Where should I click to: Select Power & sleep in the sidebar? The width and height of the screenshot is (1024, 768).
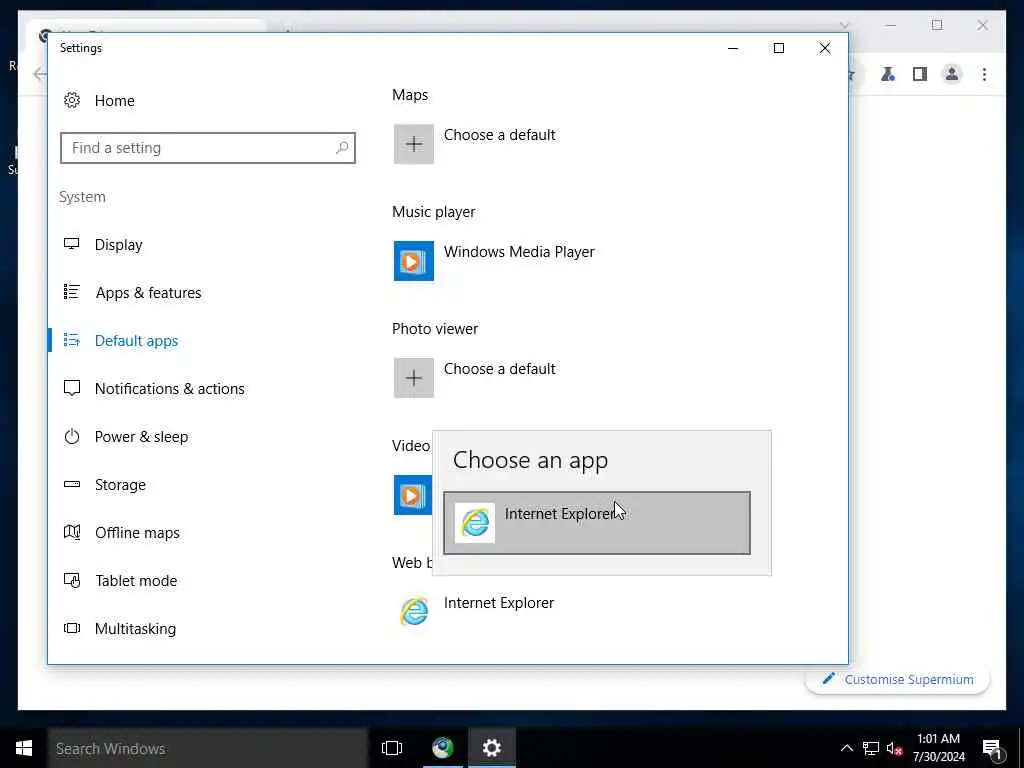(x=141, y=436)
